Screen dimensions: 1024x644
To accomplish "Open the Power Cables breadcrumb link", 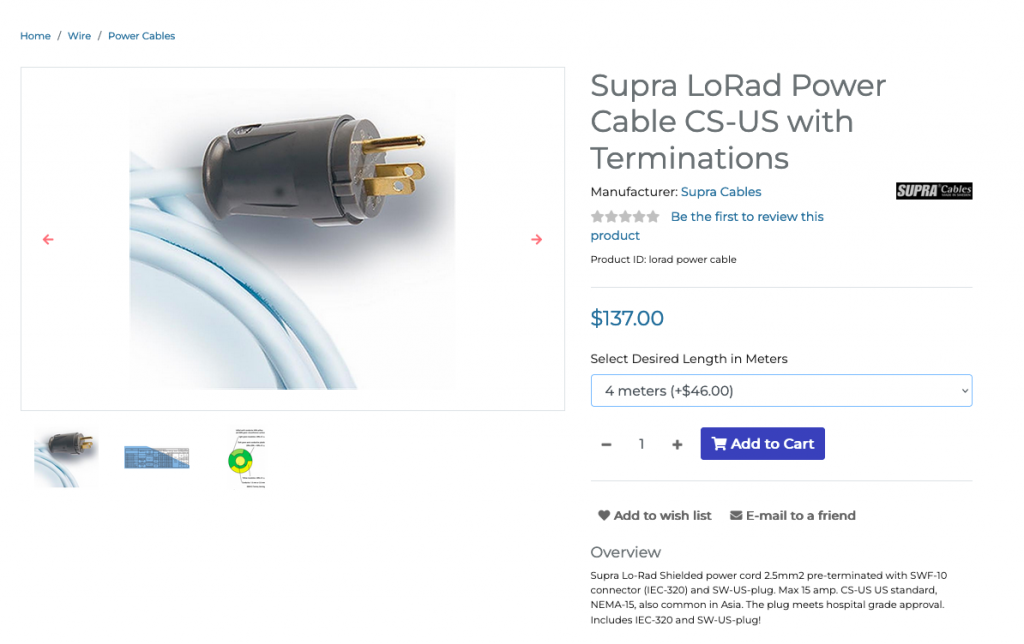I will point(142,36).
